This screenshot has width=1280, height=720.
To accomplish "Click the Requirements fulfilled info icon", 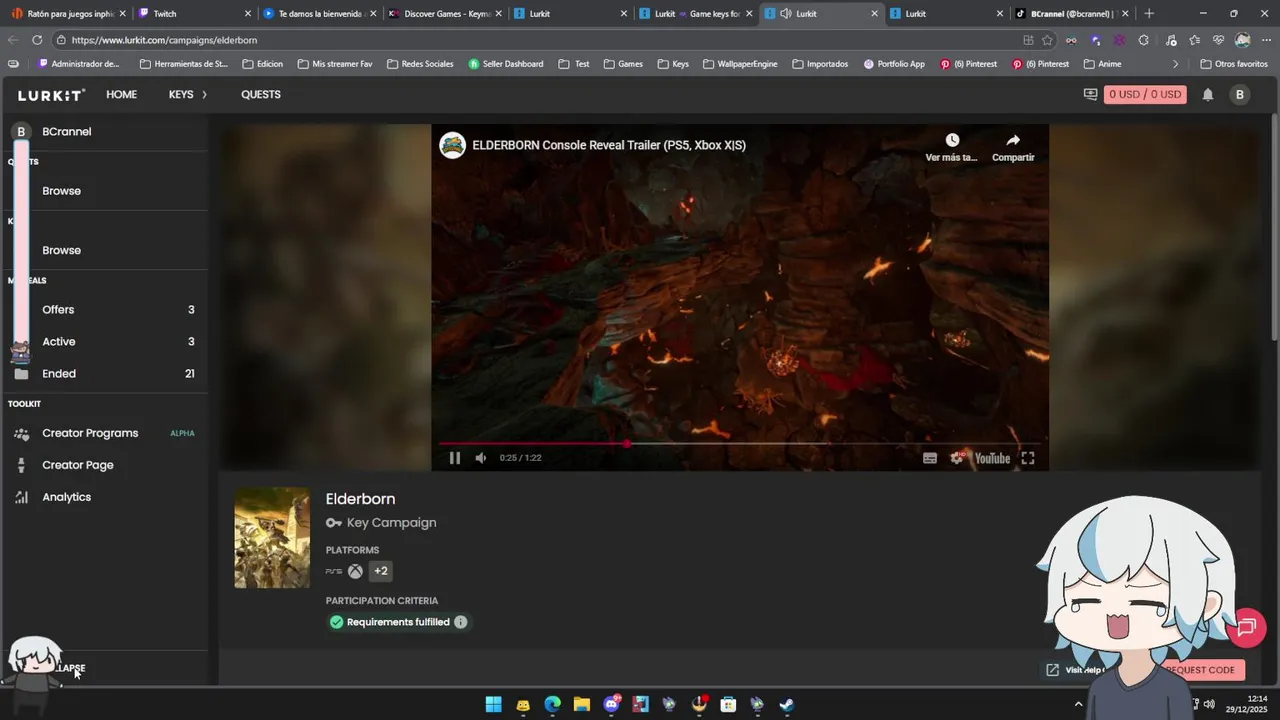I will pos(460,622).
